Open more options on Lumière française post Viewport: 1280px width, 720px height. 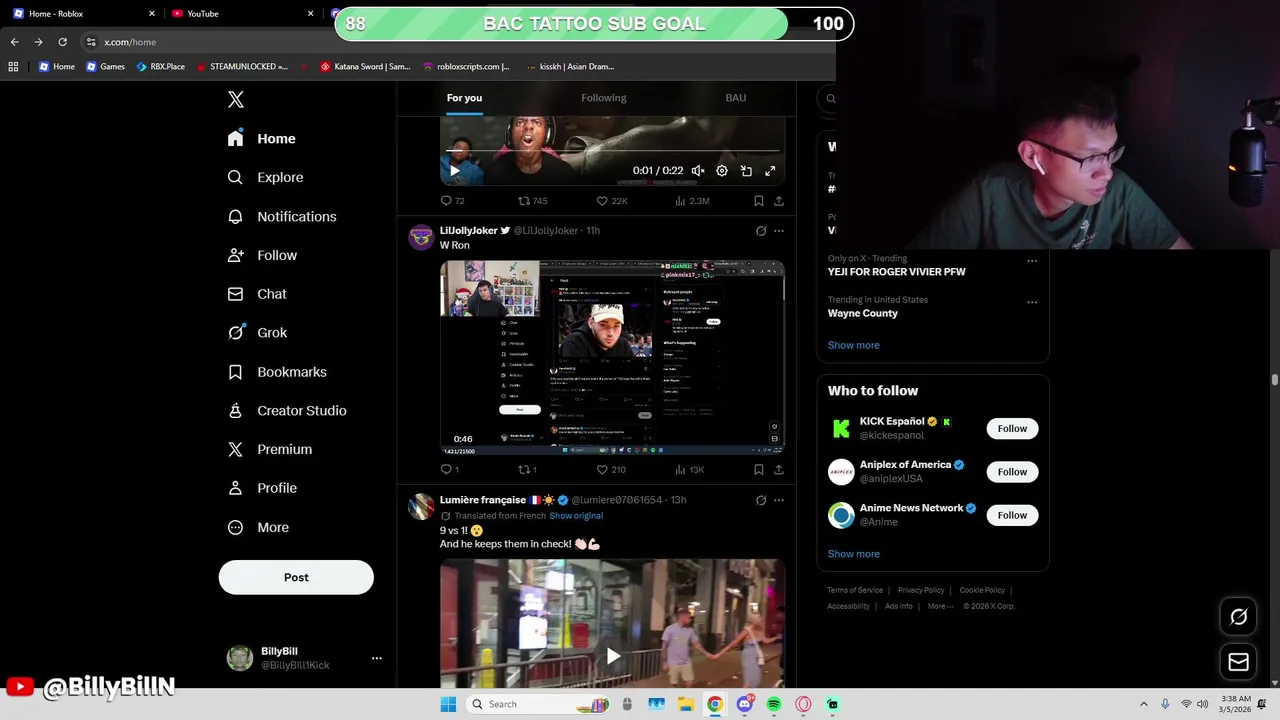point(779,500)
